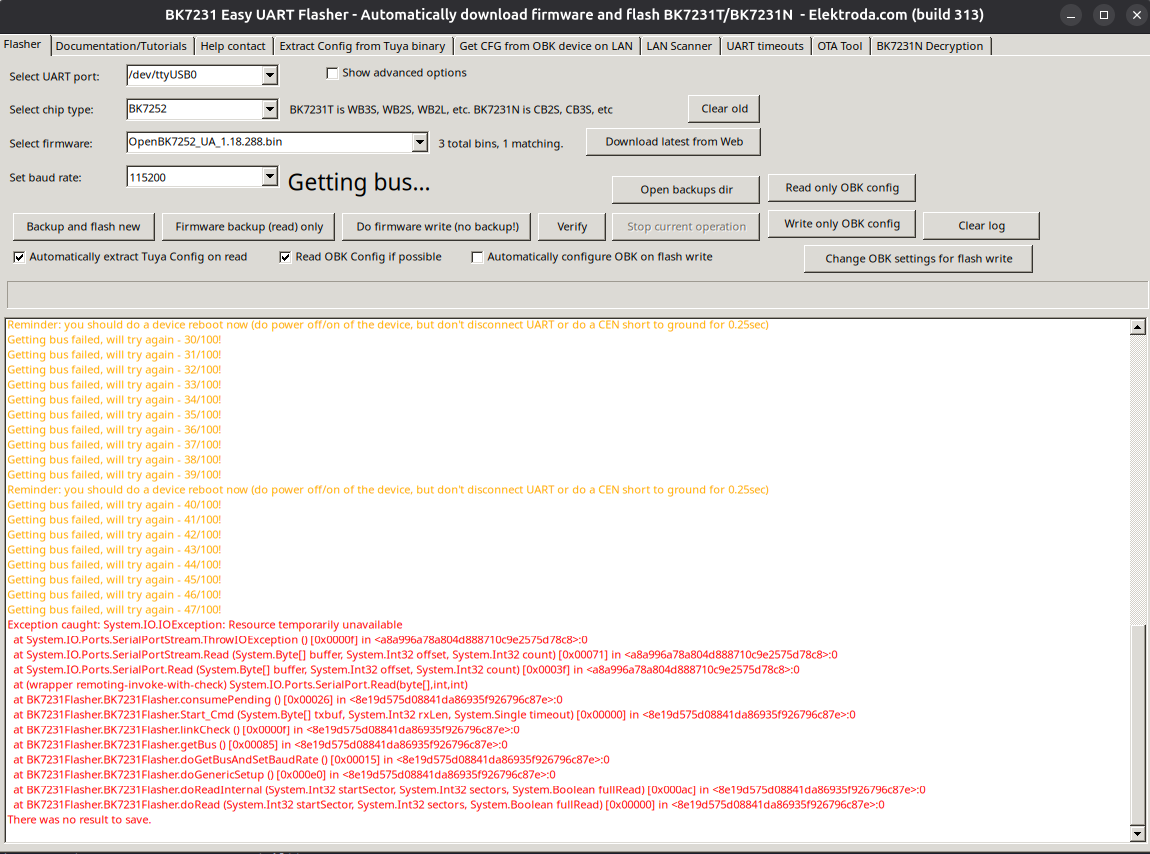Screen dimensions: 1150x854
Task: Open the Documentation/Tutorials tab
Action: (x=121, y=46)
